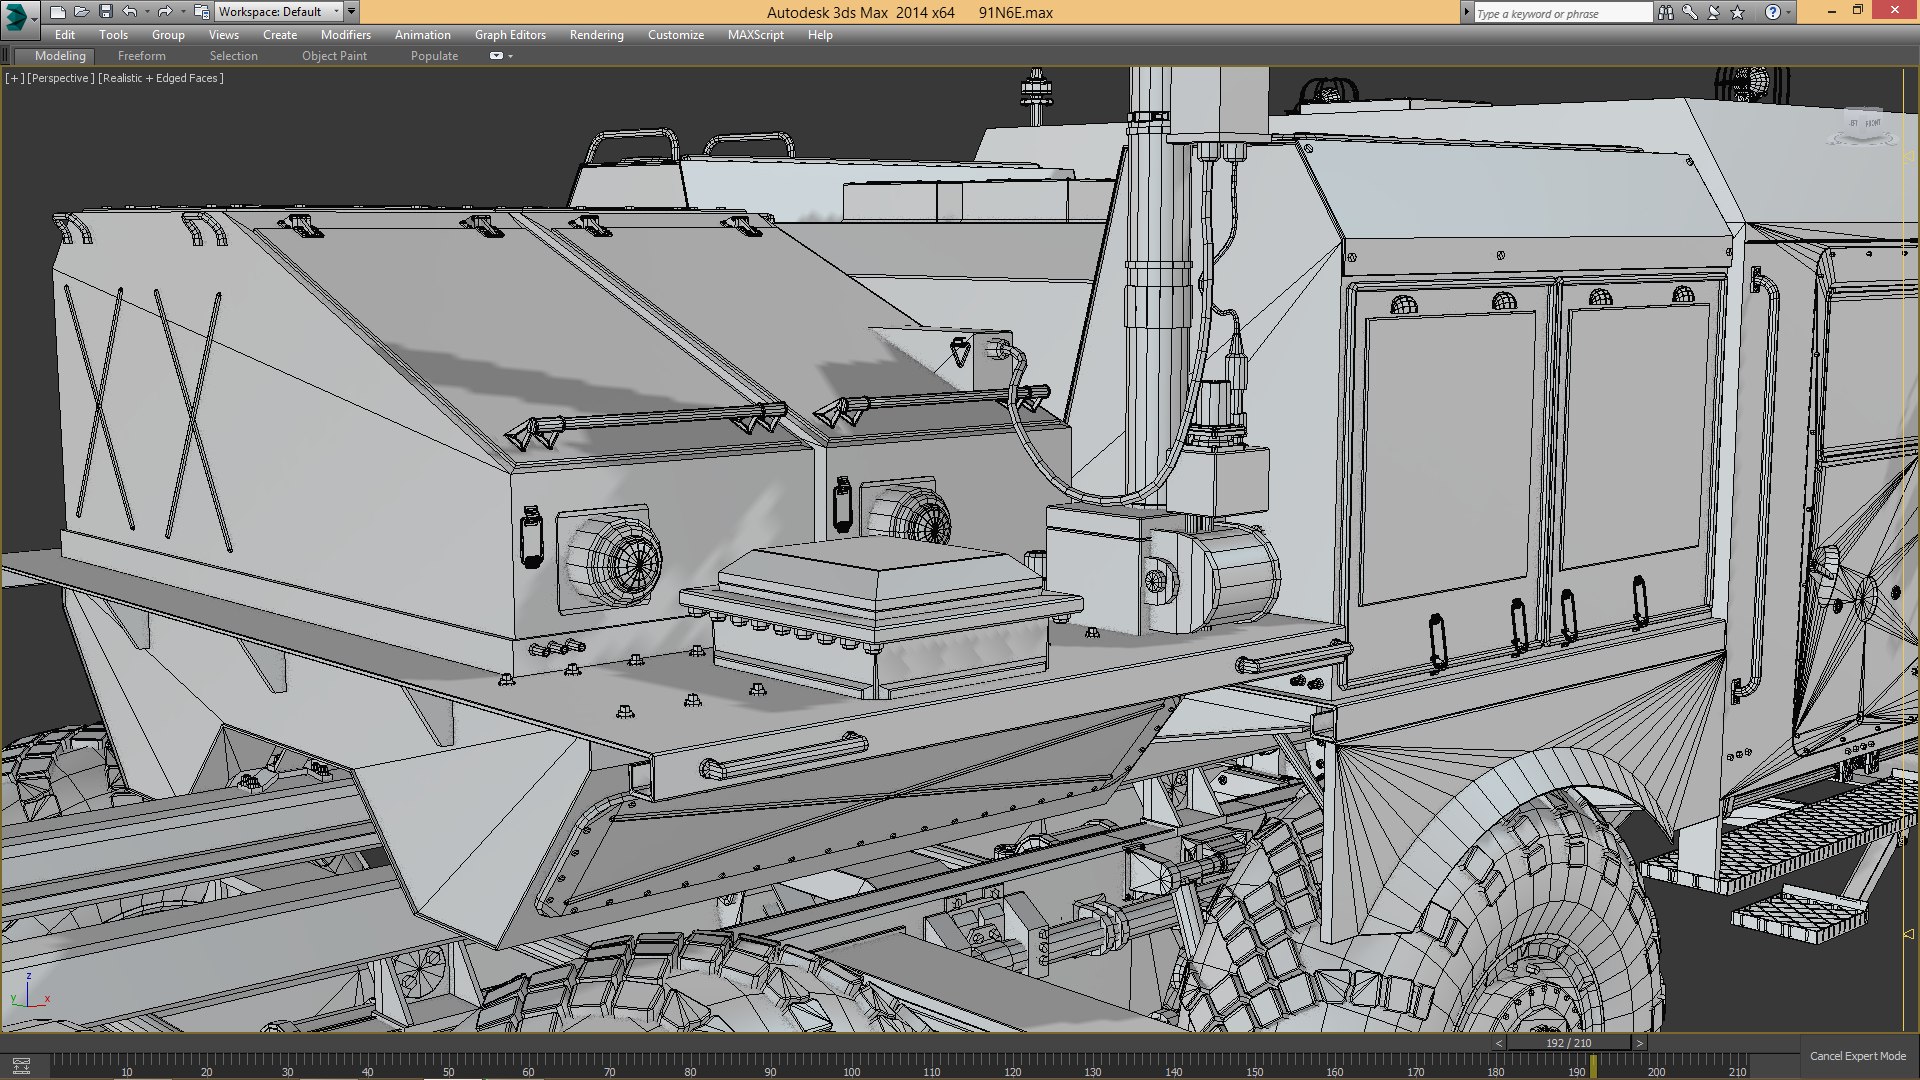Viewport: 1920px width, 1080px height.
Task: Step to next frame with time slider arrow
Action: click(1639, 1043)
